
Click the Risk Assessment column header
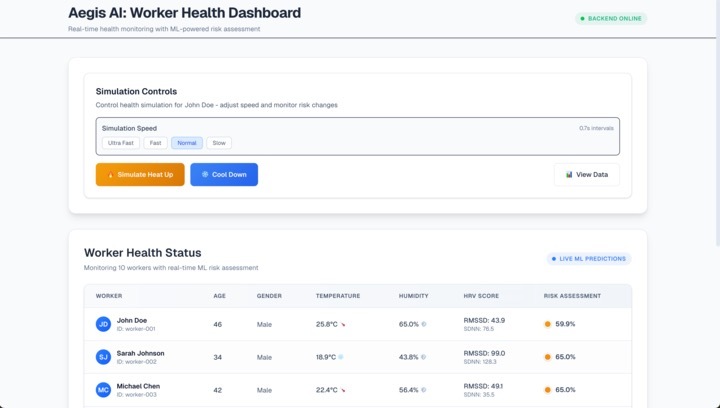coord(572,296)
